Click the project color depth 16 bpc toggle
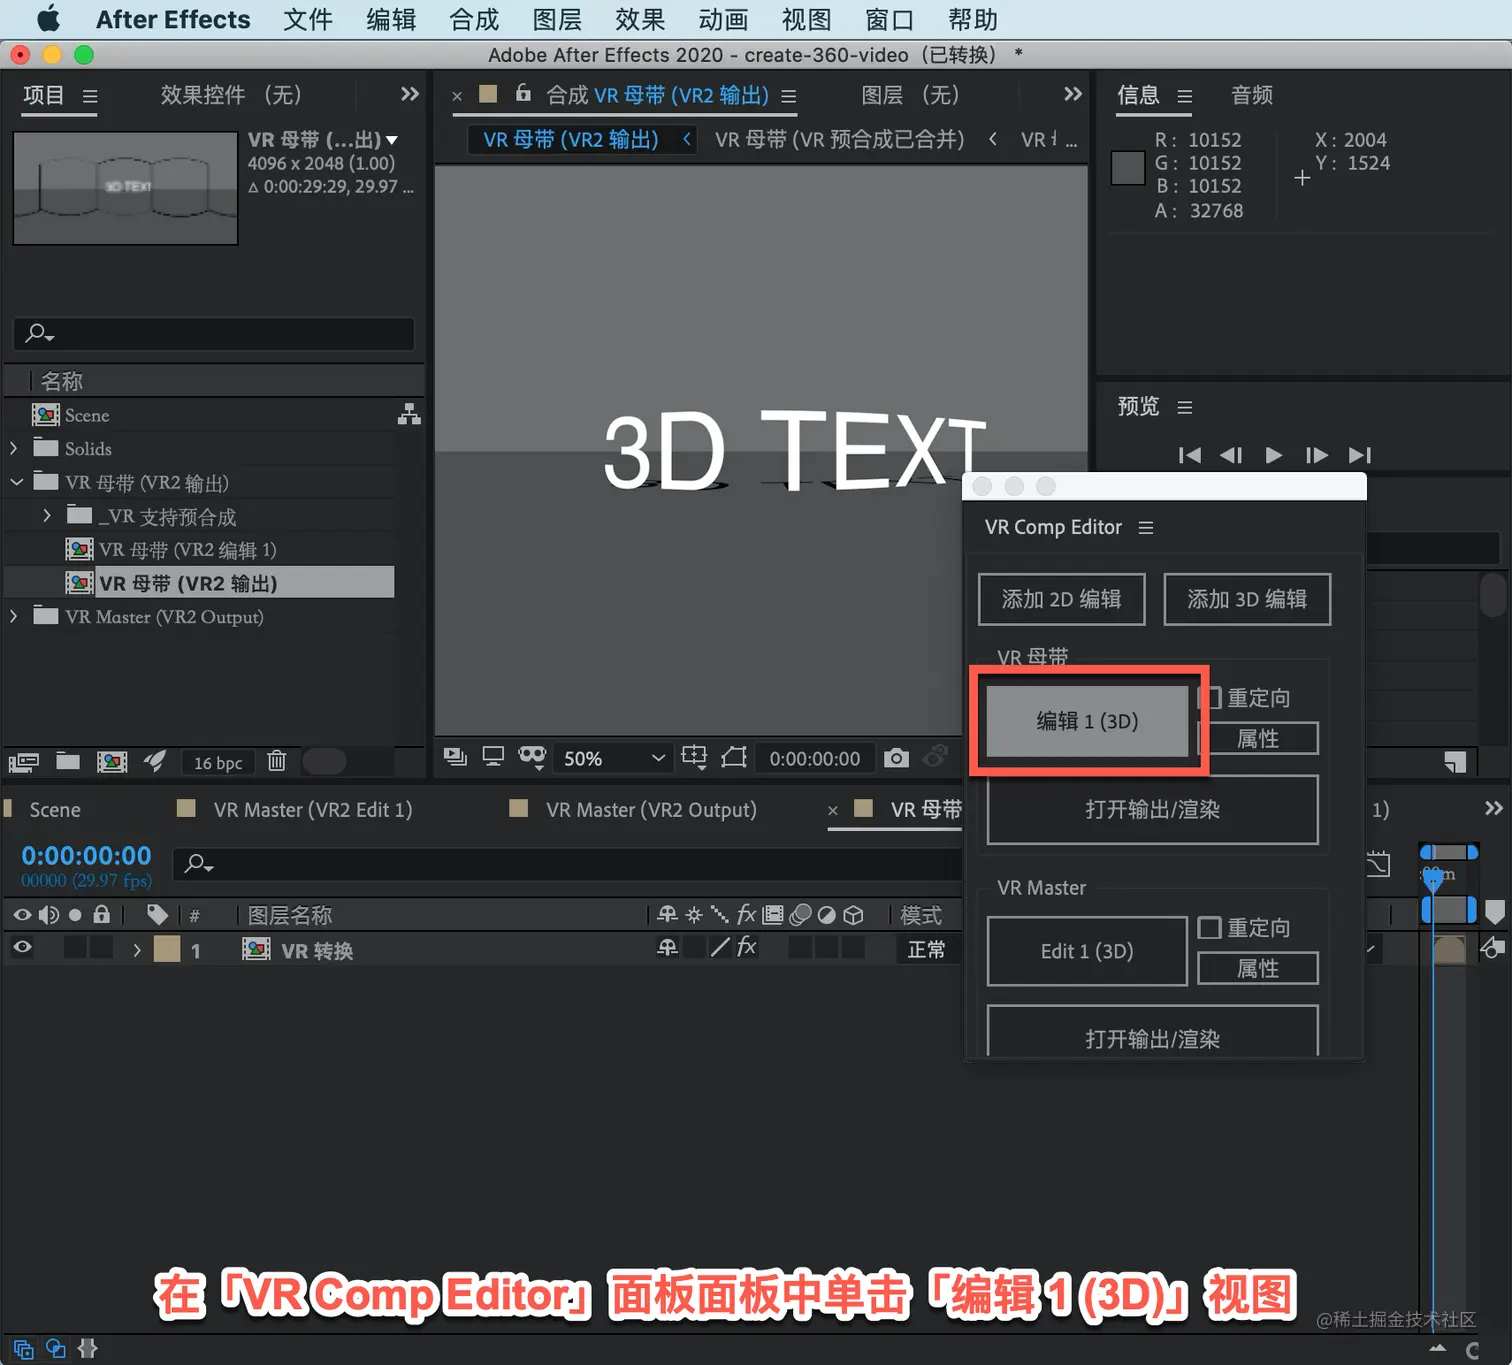This screenshot has width=1512, height=1365. 218,762
